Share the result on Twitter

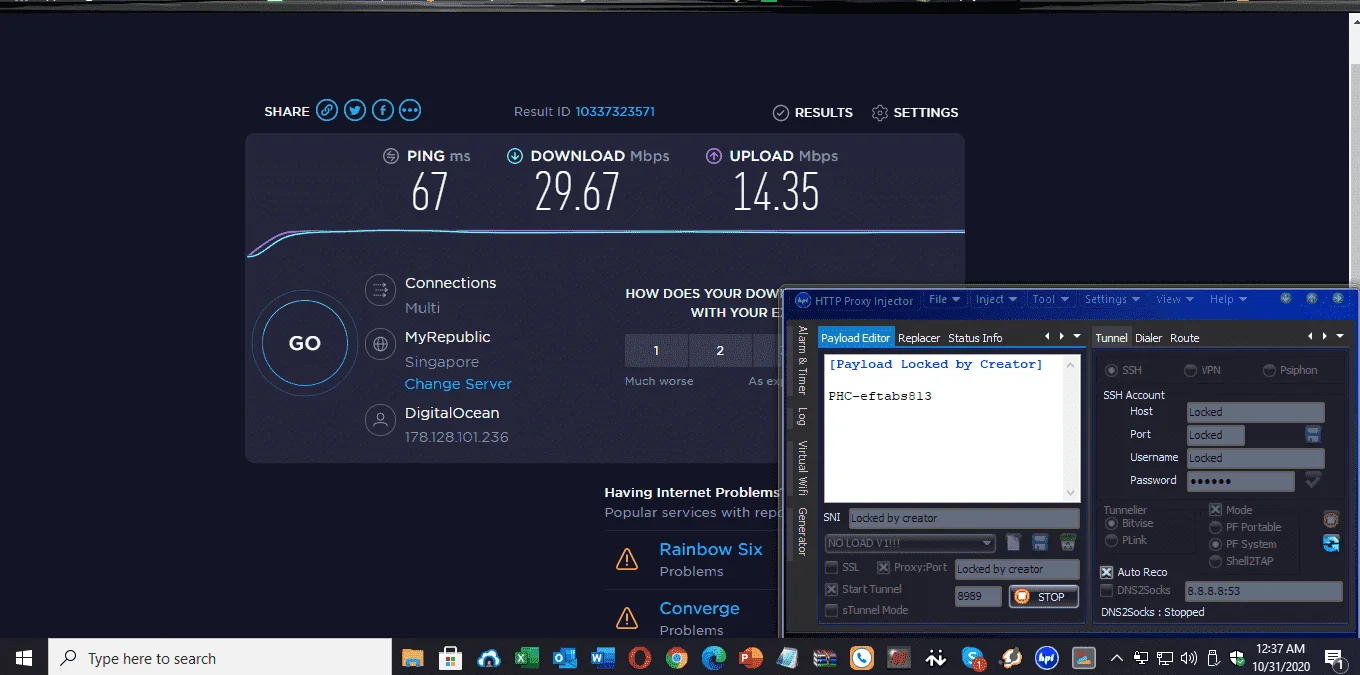(x=355, y=111)
